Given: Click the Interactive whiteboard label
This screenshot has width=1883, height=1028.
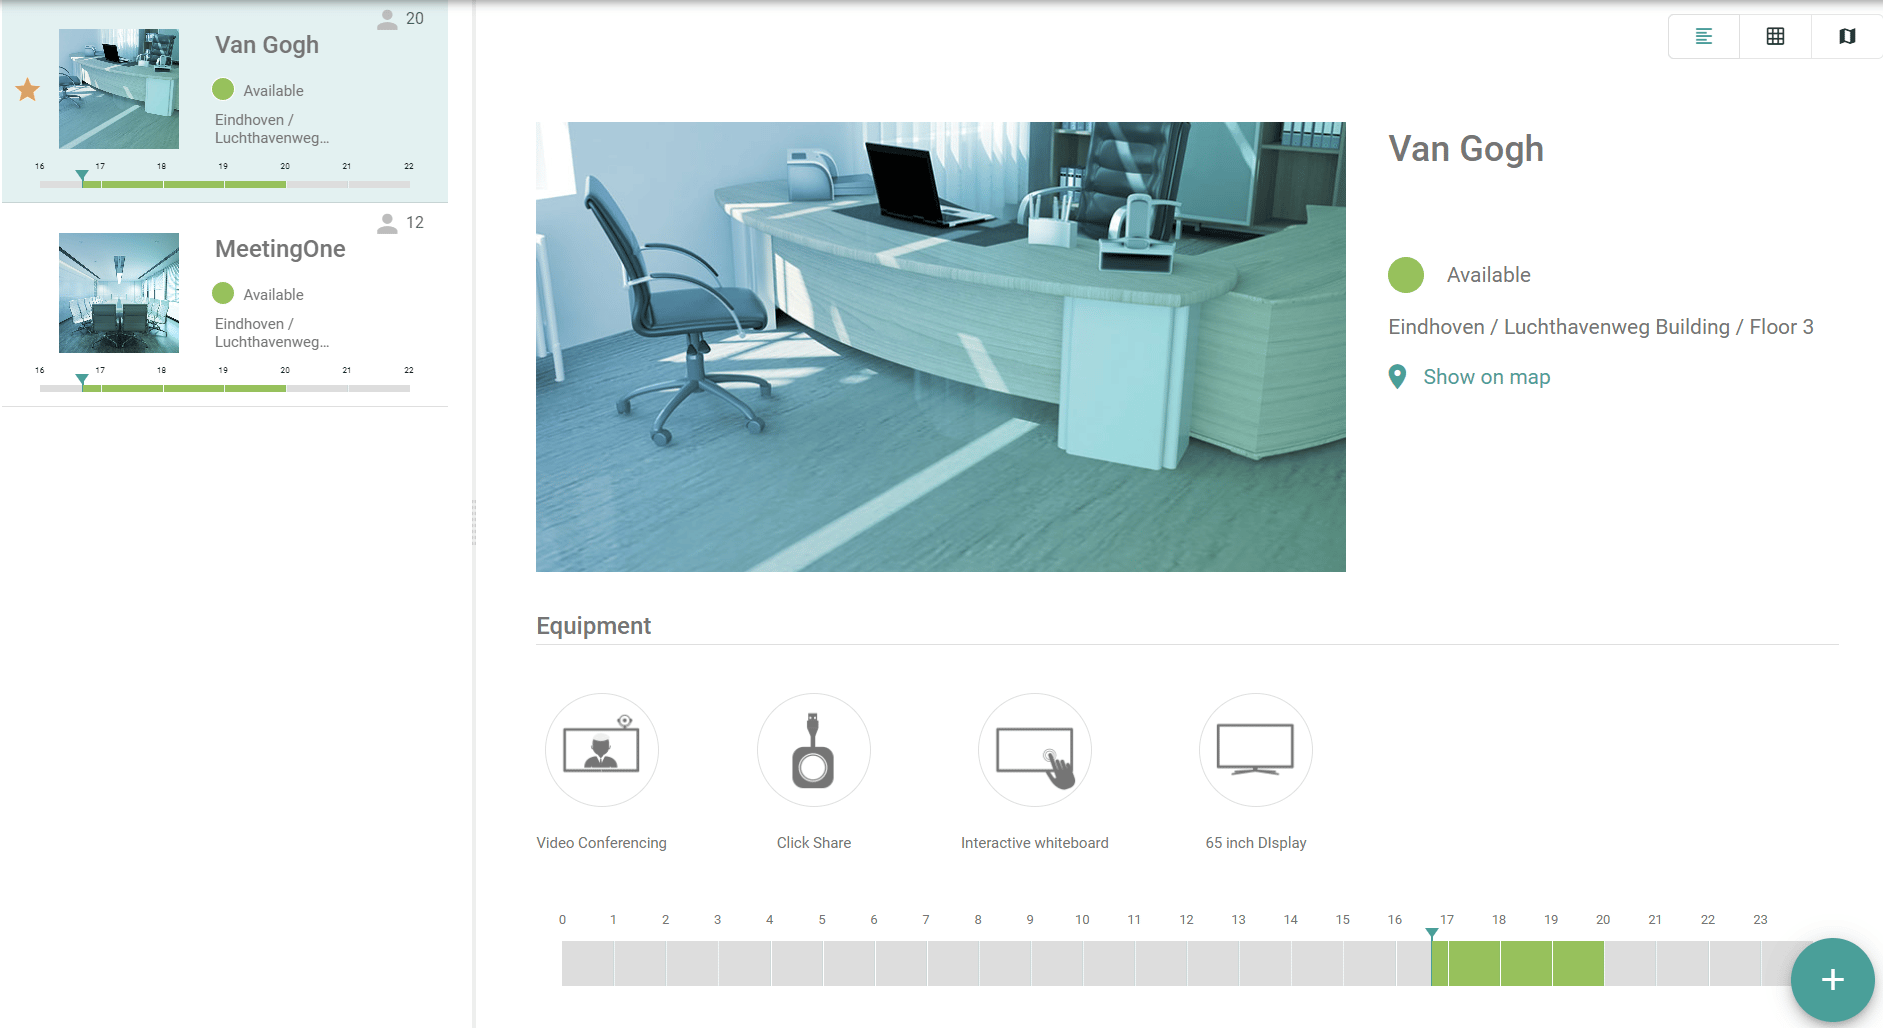Looking at the screenshot, I should pyautogui.click(x=1035, y=843).
